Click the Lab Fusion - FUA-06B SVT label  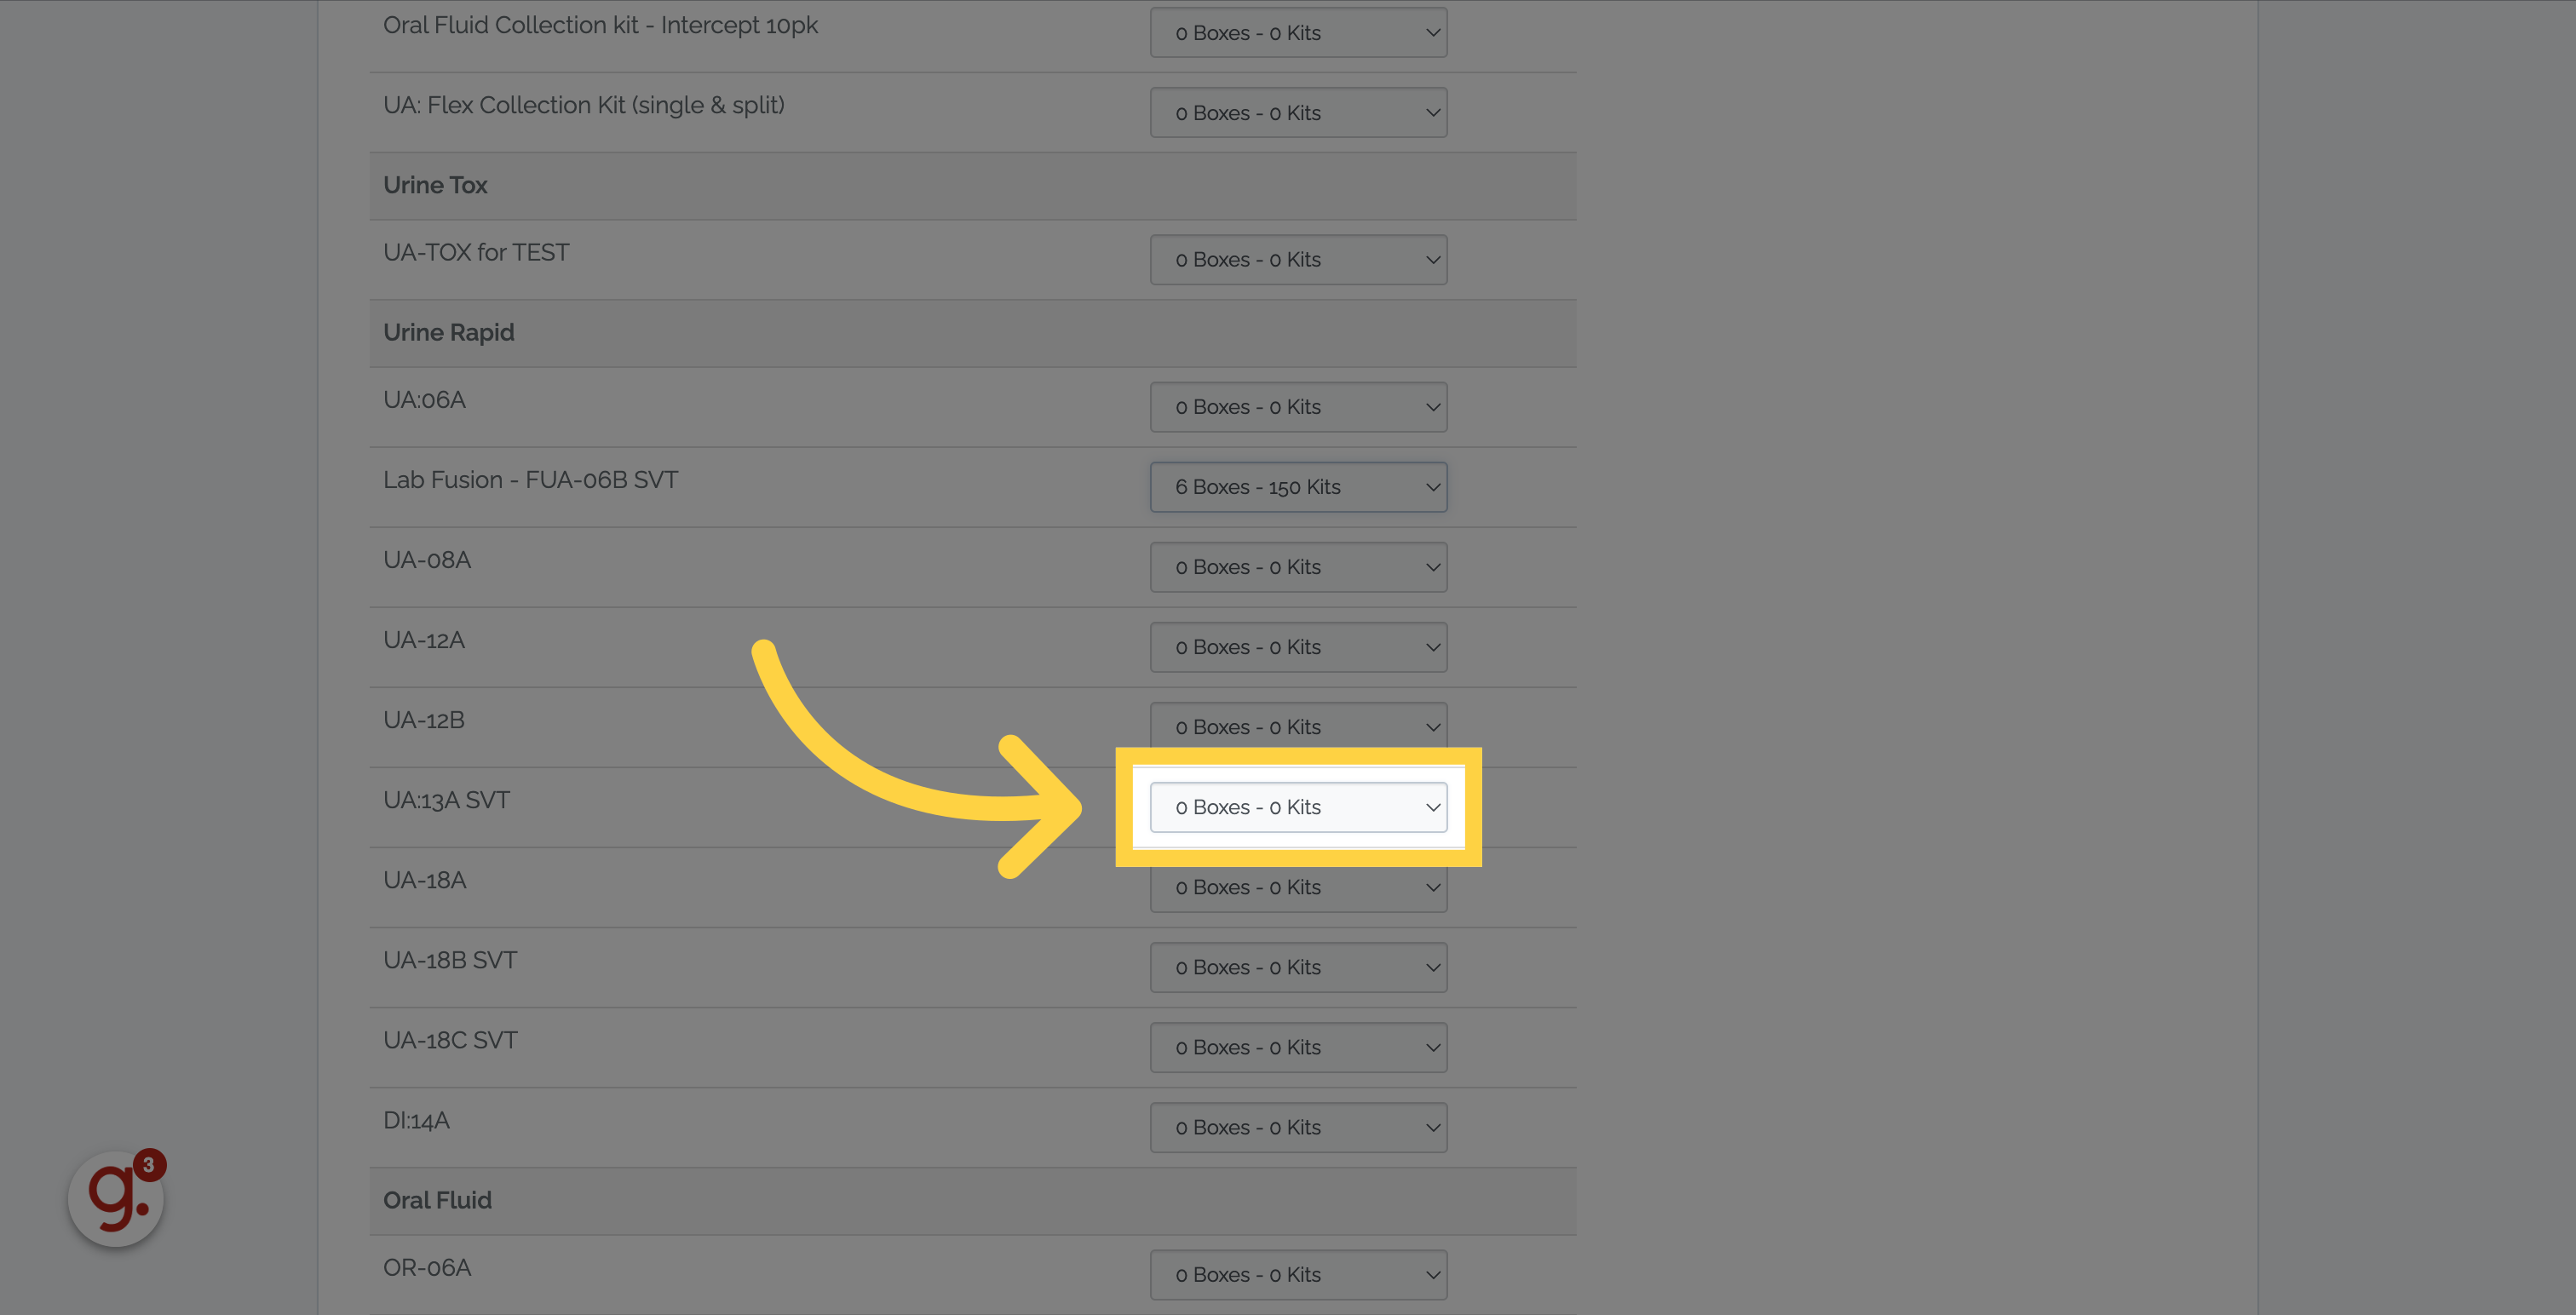coord(530,480)
